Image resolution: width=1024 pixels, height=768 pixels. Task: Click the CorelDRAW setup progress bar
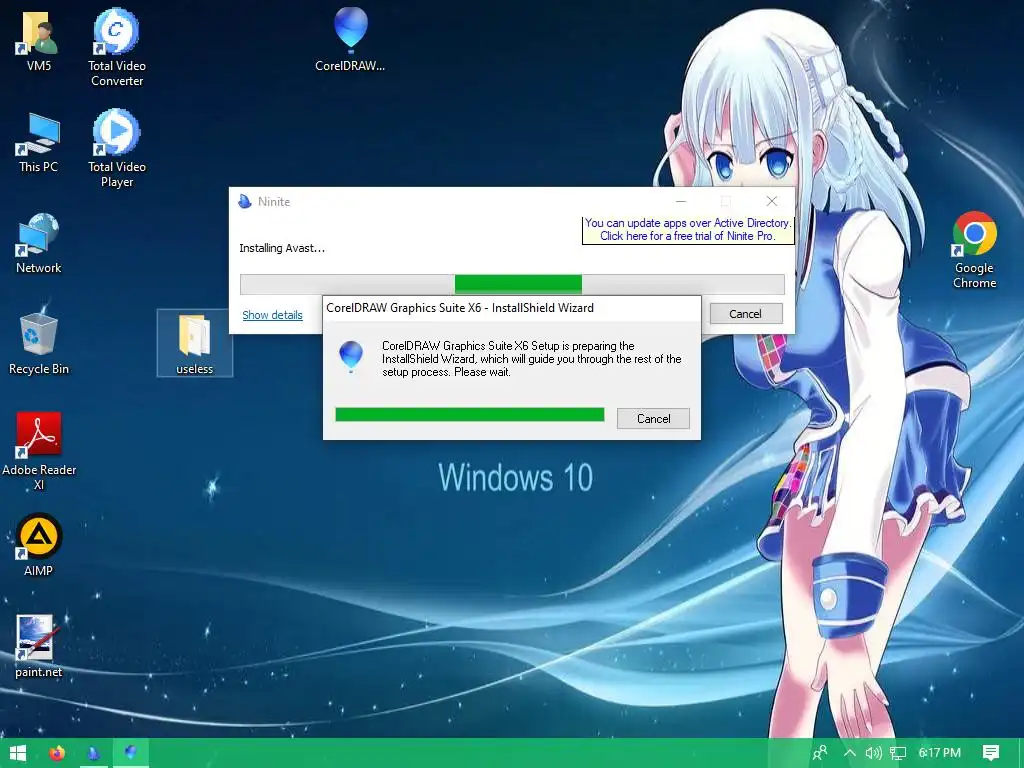(x=470, y=415)
